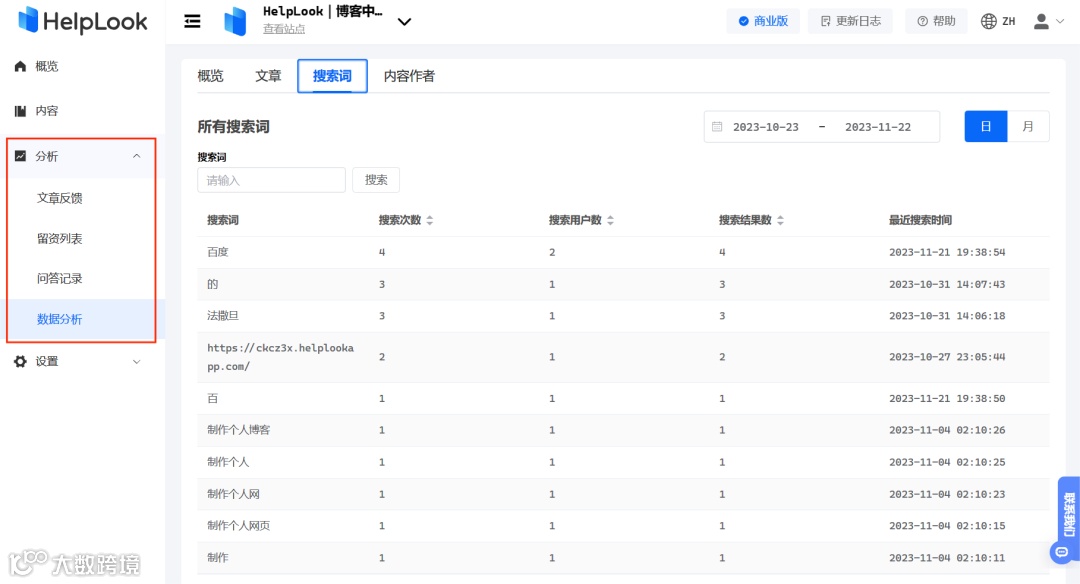Collapse the sidebar with the hamburger icon

pyautogui.click(x=192, y=20)
